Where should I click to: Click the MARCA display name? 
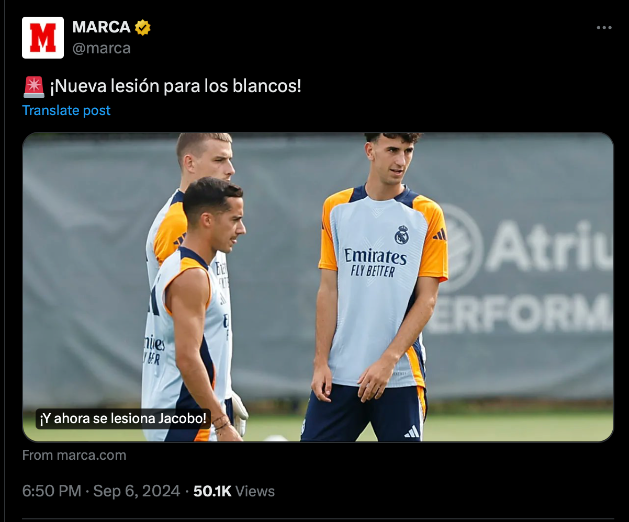click(101, 27)
